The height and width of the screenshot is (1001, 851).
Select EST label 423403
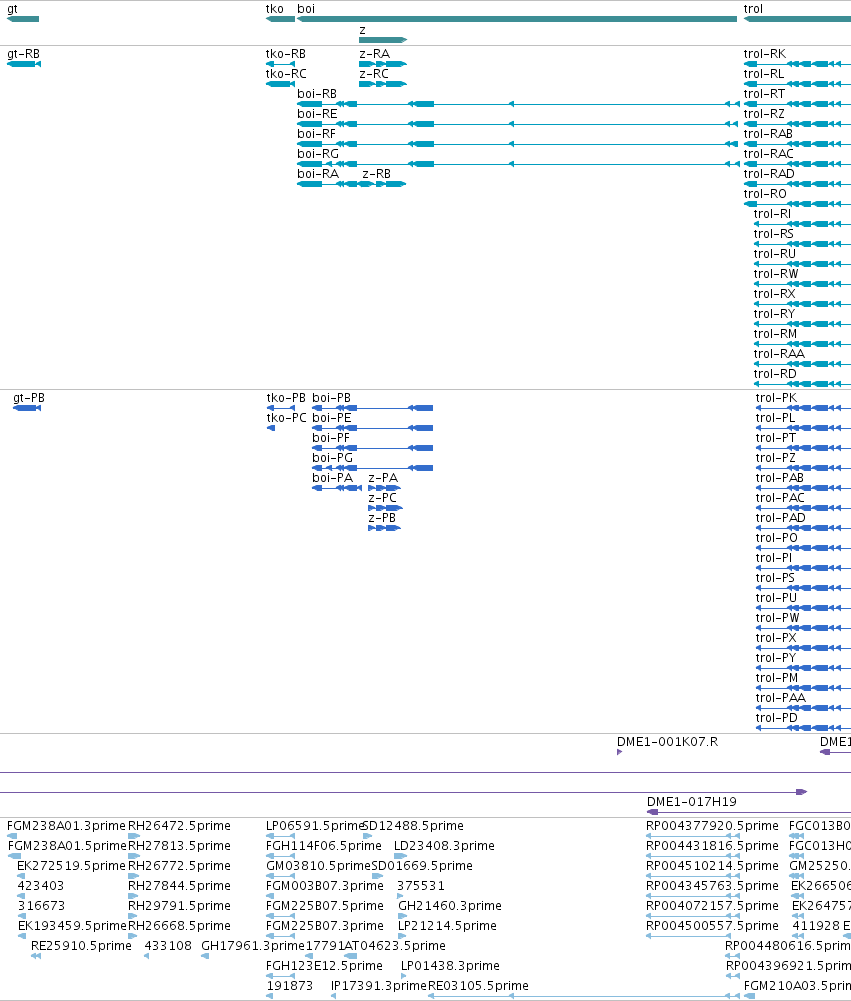40,885
